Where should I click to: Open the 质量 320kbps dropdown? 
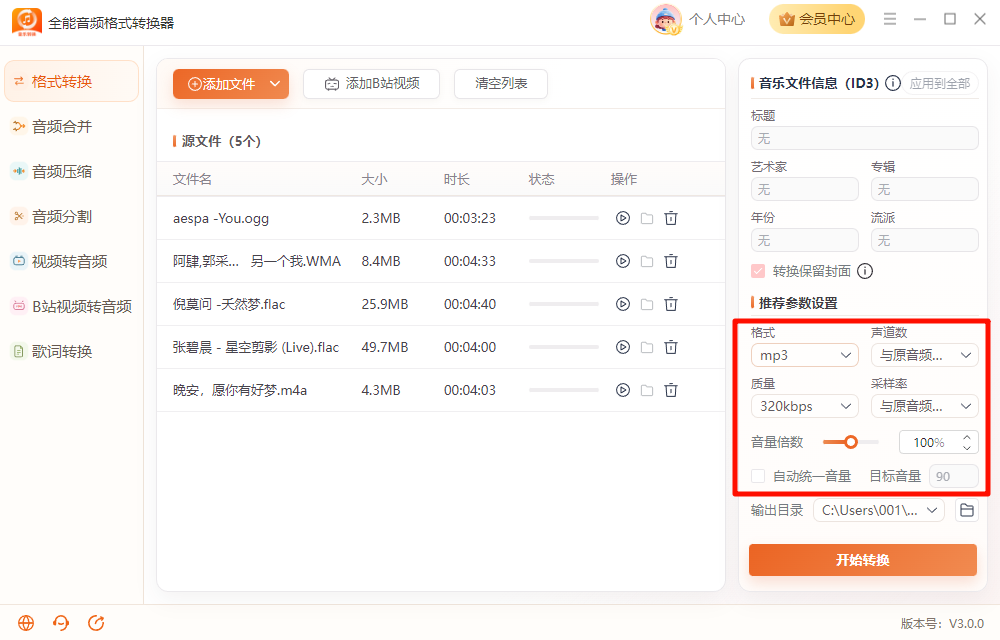pyautogui.click(x=805, y=406)
